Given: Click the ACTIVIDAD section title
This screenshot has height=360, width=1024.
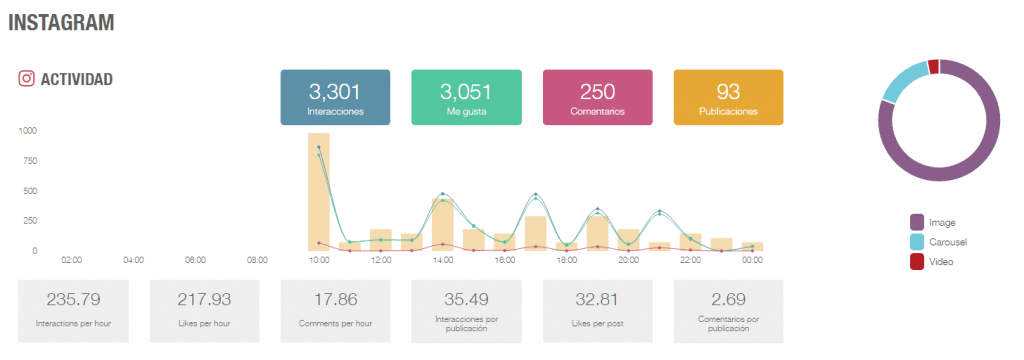Looking at the screenshot, I should point(76,80).
